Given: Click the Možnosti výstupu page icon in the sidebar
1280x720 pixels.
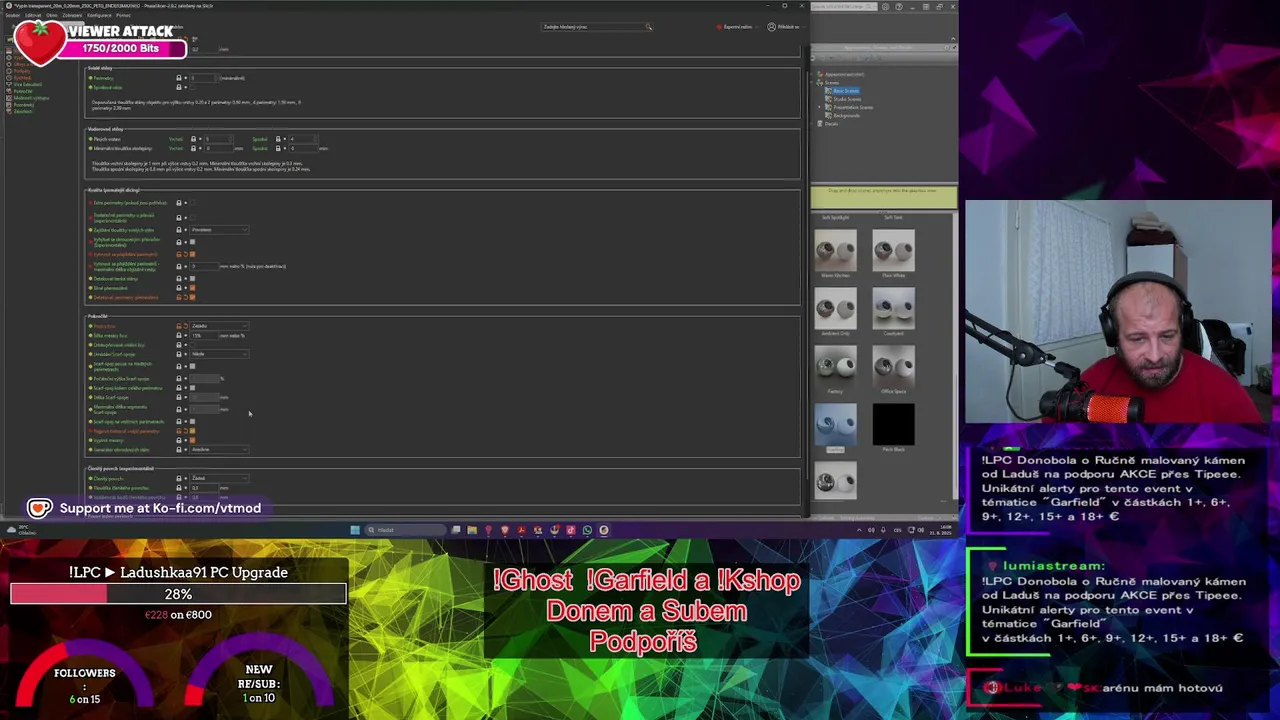Looking at the screenshot, I should 10,98.
